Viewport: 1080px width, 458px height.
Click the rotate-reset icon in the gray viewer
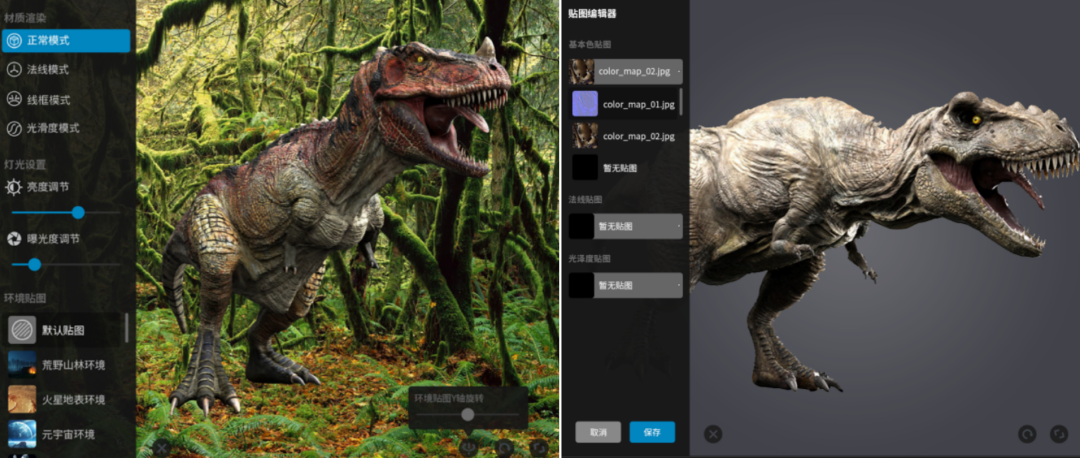click(x=1027, y=434)
